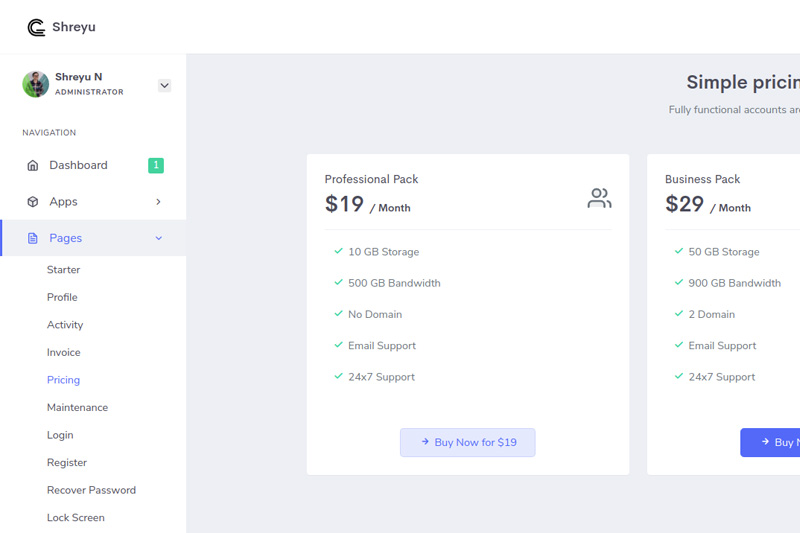Click the Shreyu N profile avatar
This screenshot has width=800, height=533.
[x=36, y=84]
